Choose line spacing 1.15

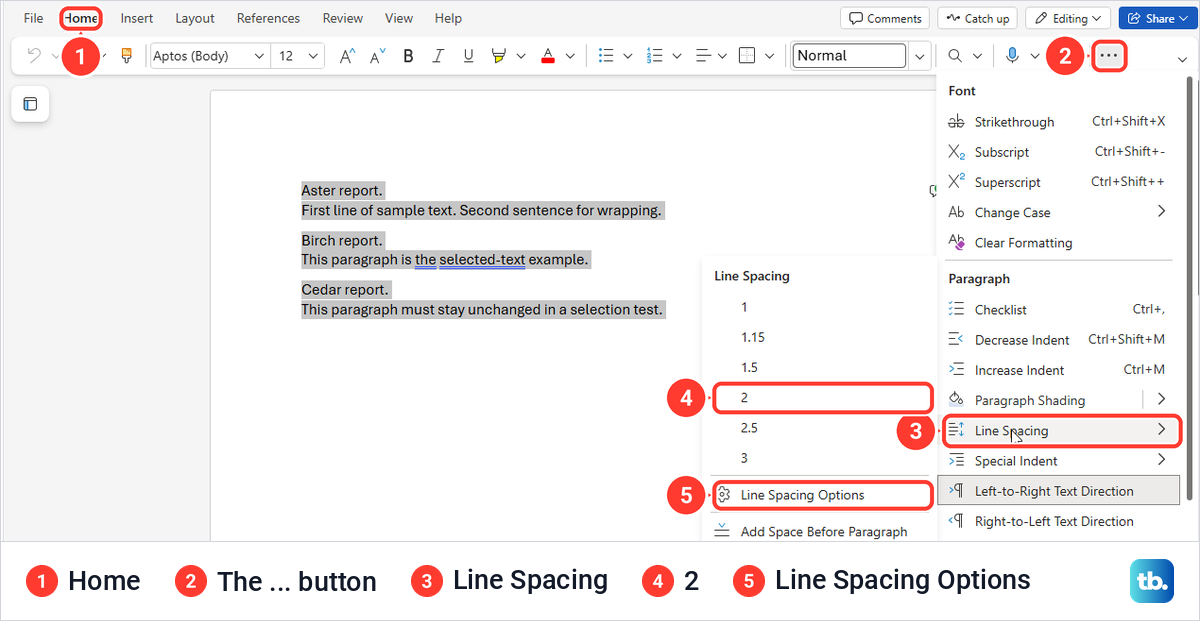pos(821,337)
